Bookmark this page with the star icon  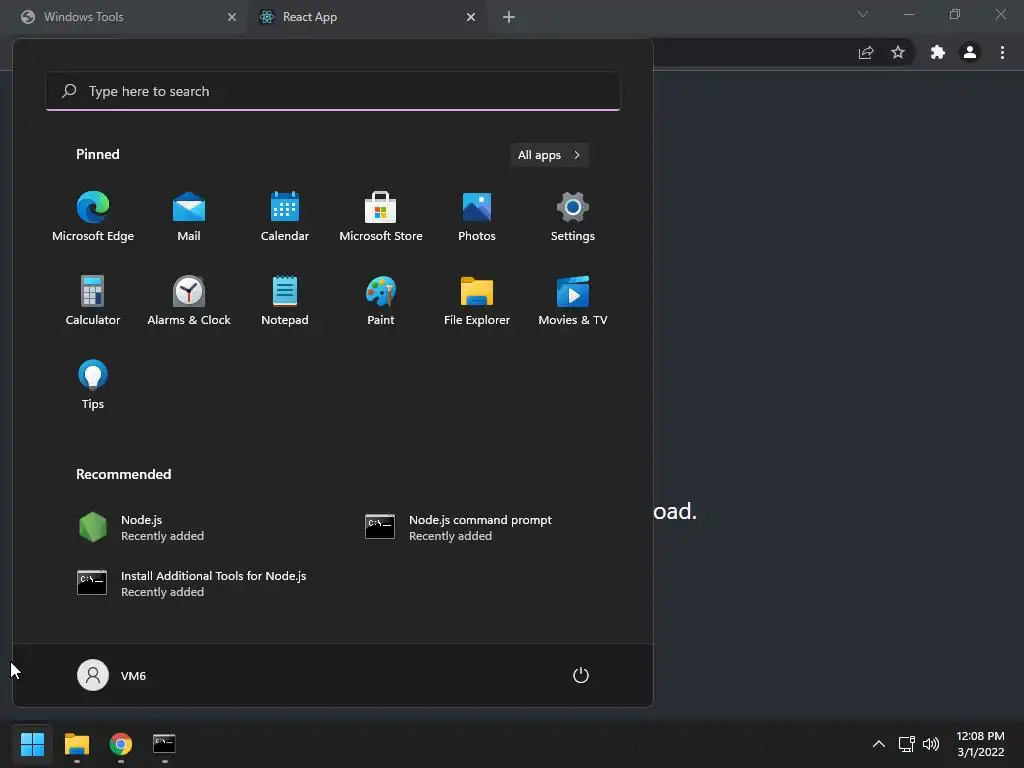(x=898, y=53)
